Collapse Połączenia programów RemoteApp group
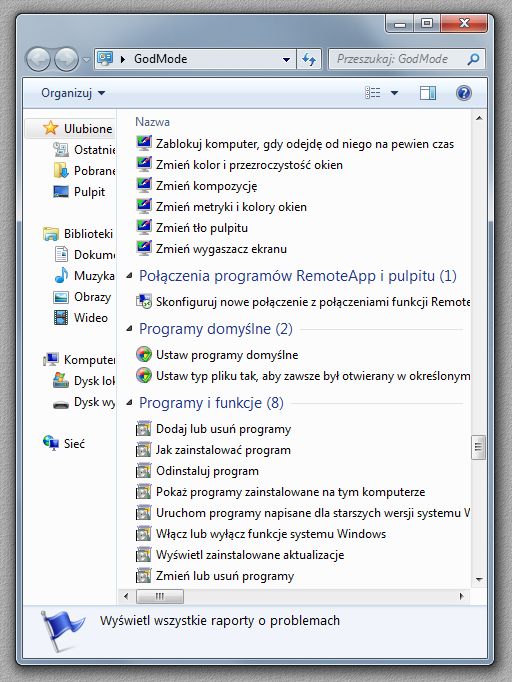Image resolution: width=512 pixels, height=682 pixels. pyautogui.click(x=129, y=276)
